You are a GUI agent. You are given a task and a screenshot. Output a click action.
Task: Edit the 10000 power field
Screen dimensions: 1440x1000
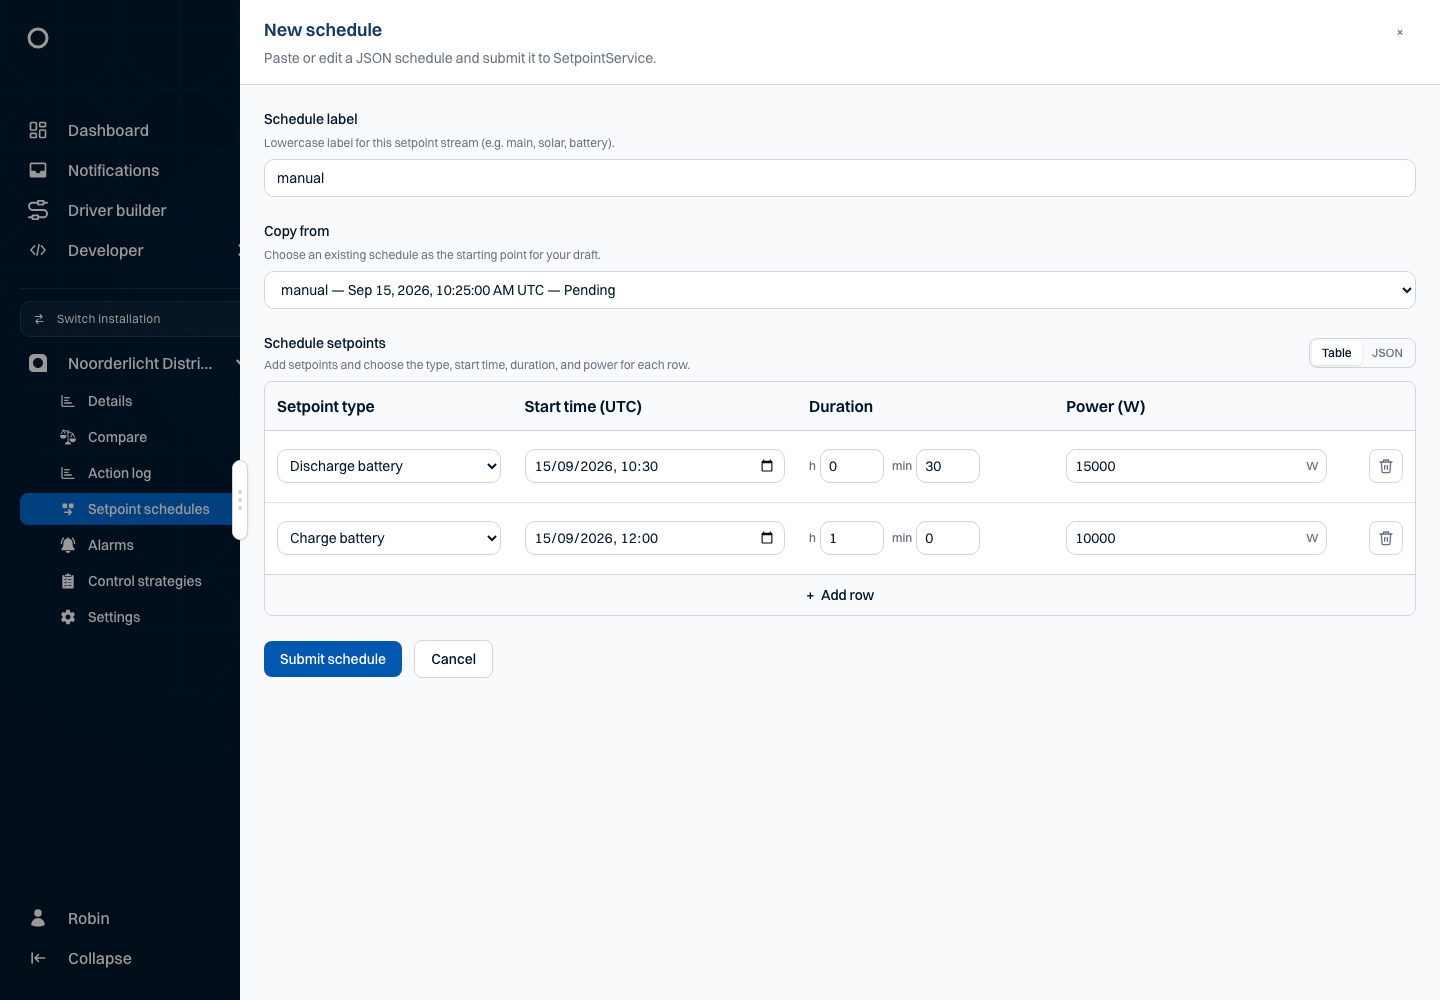(1196, 538)
